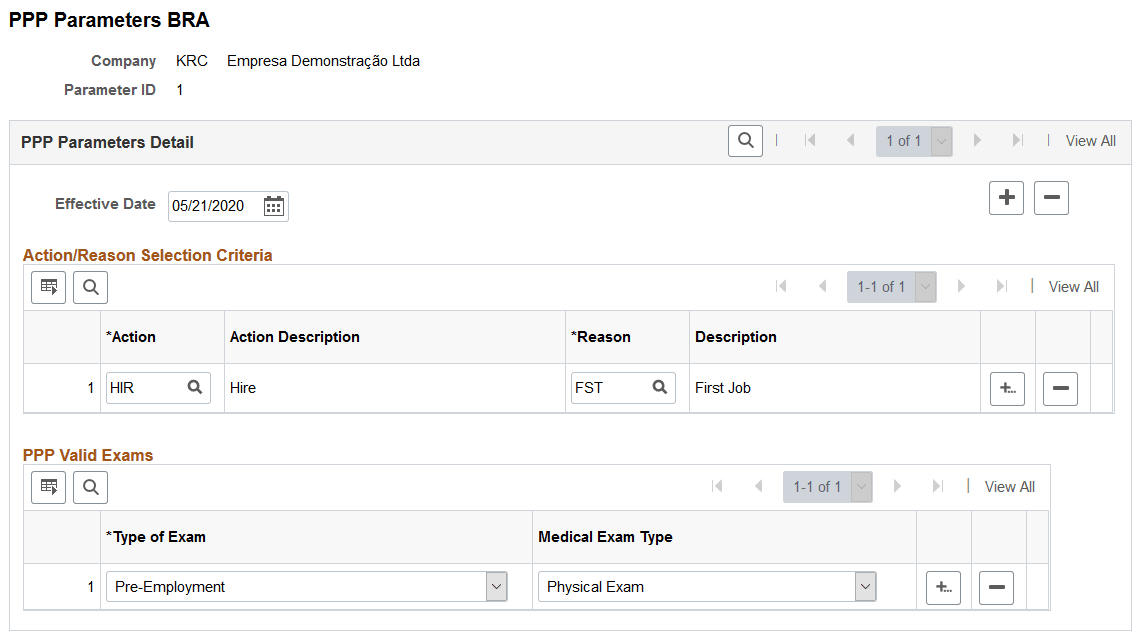Viewport: 1138px width, 636px height.
Task: Open the Type of Exam dropdown
Action: 497,588
